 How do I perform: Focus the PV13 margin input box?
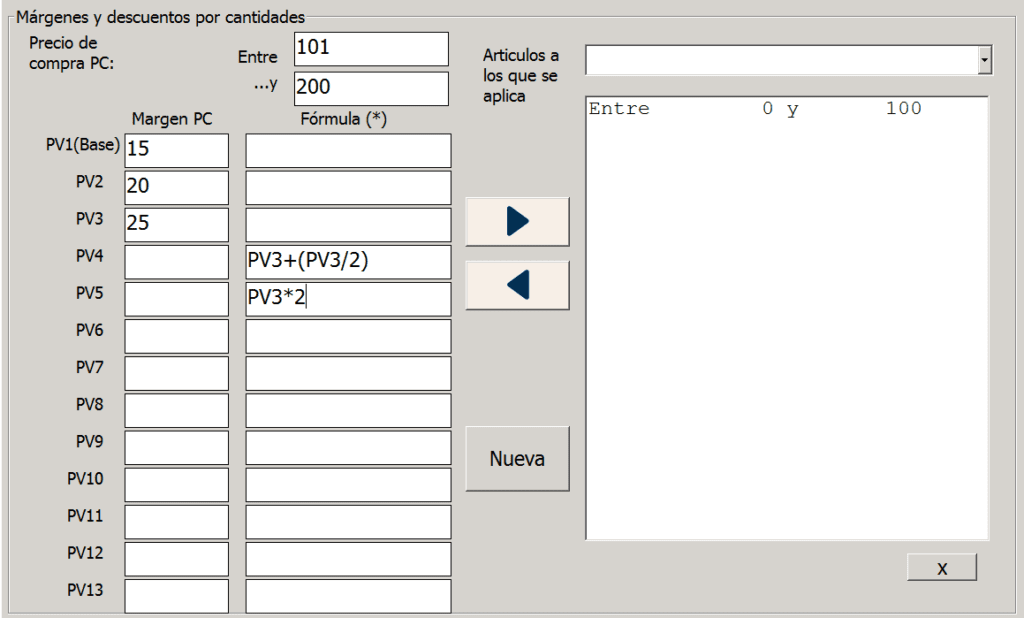pos(176,596)
